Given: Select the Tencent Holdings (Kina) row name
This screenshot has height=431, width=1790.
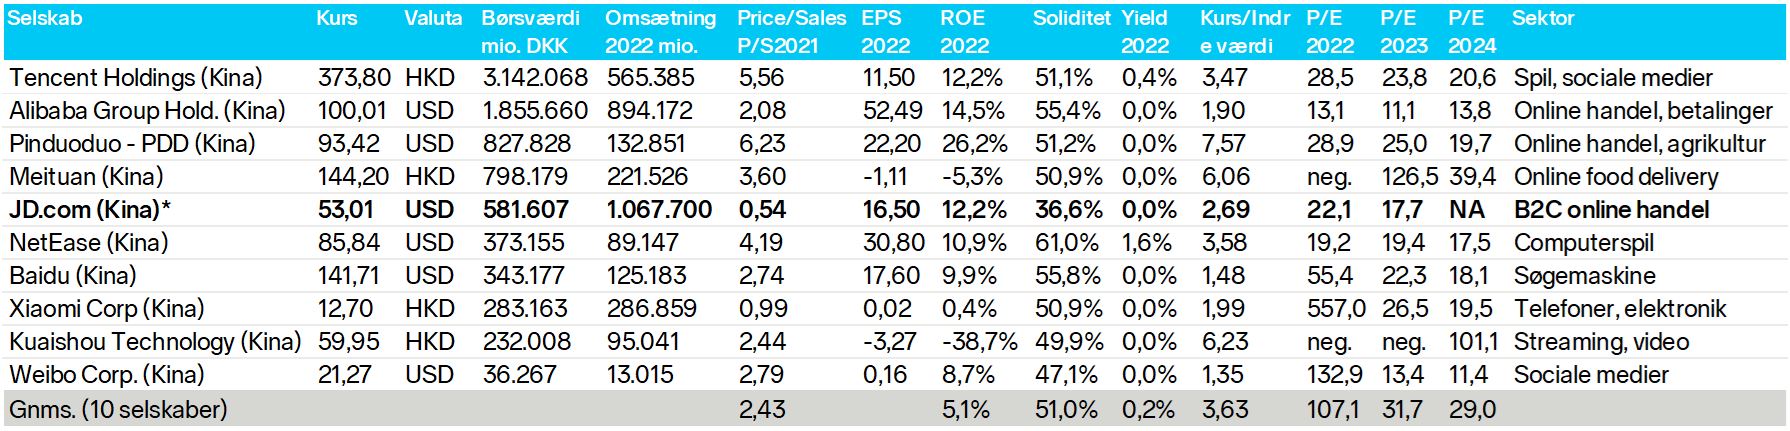Looking at the screenshot, I should tap(136, 78).
